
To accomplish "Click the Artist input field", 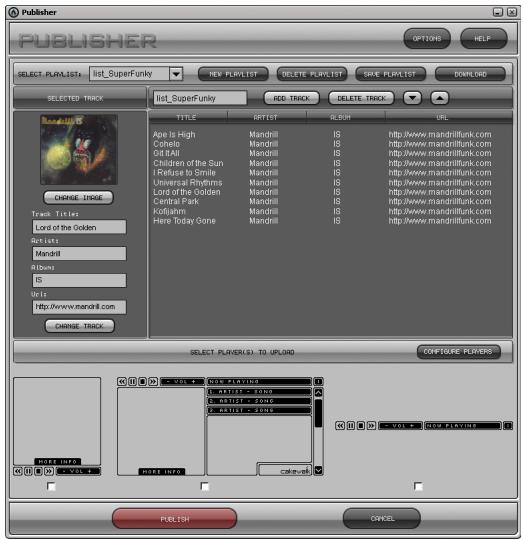I will coord(79,253).
